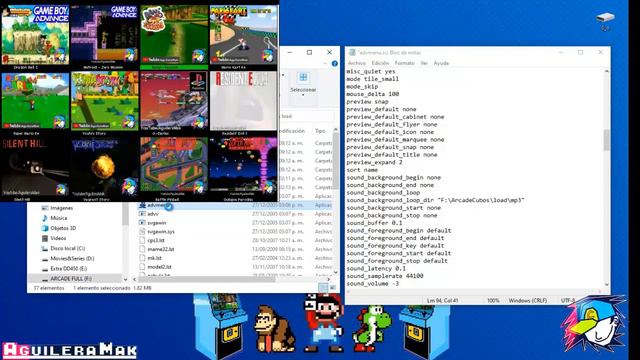
Task: Click the navigation pane scroll-down arrow
Action: tap(125, 280)
